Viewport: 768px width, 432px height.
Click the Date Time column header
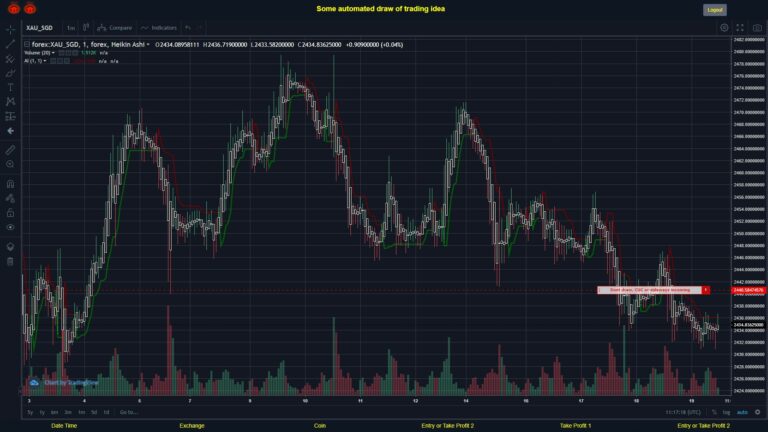[64, 426]
